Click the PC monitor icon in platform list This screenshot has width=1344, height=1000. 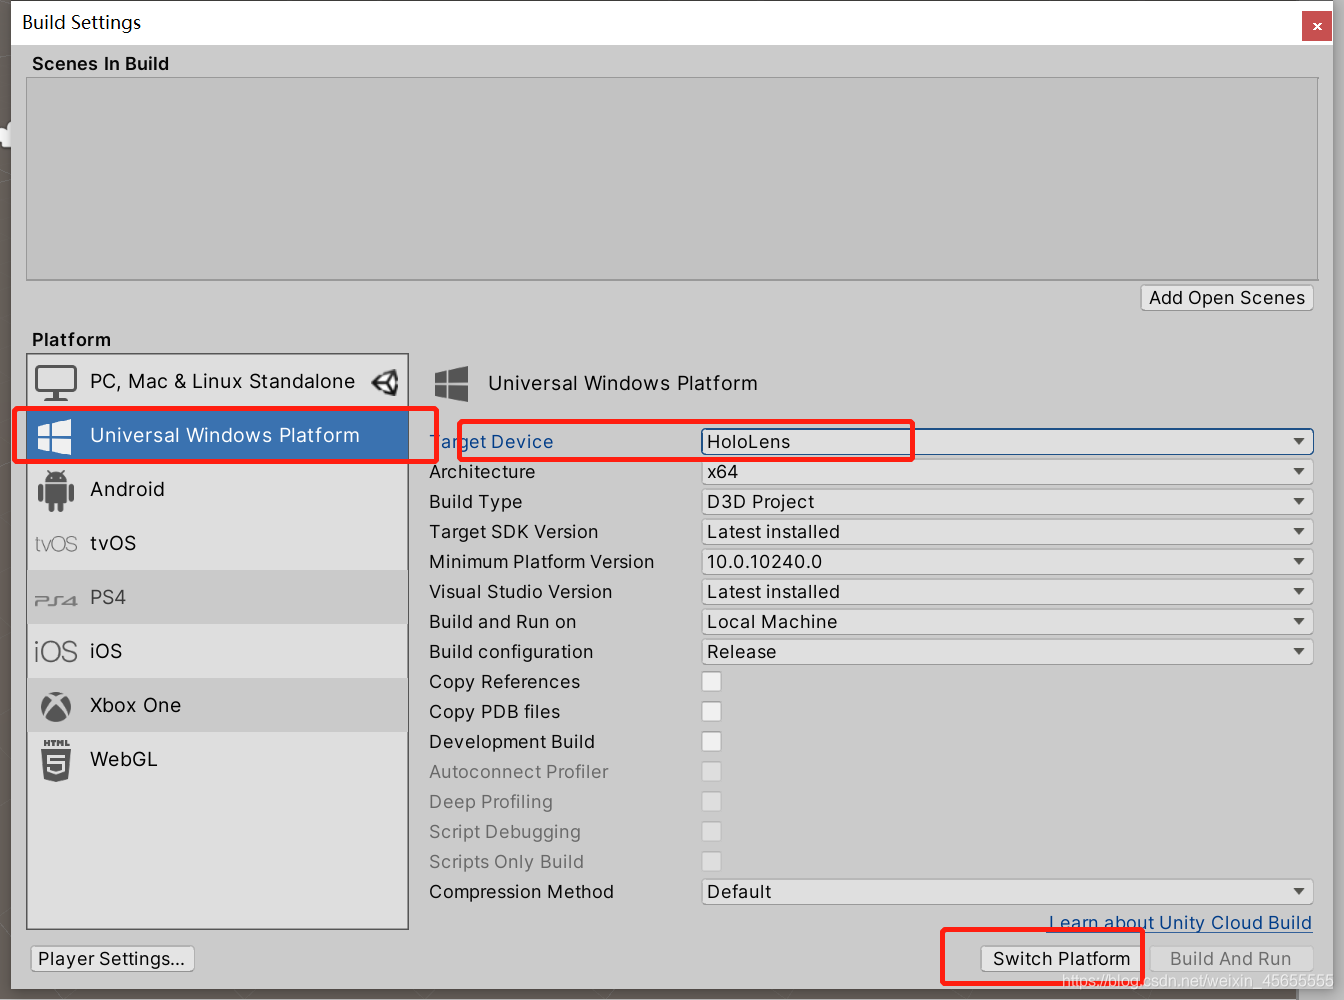[56, 382]
